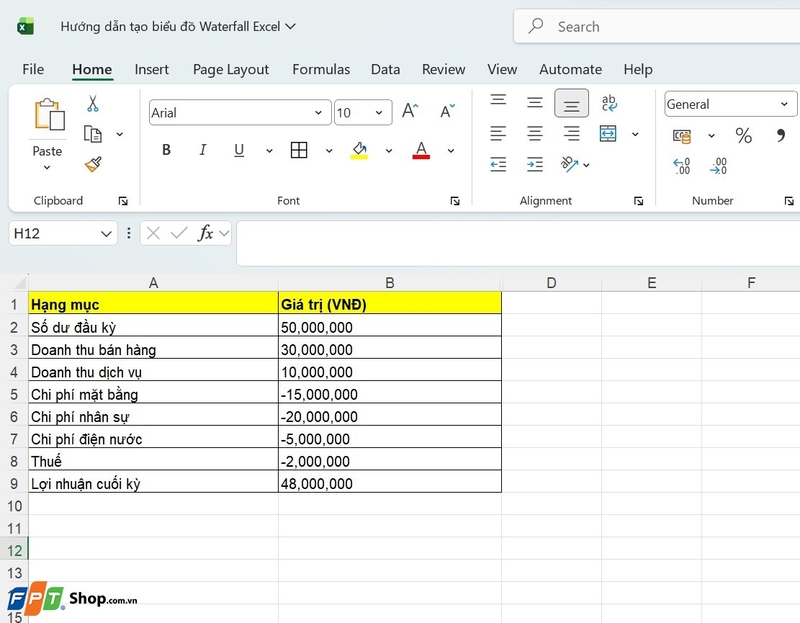Viewport: 800px width, 623px height.
Task: Open the Help tab
Action: tap(638, 69)
